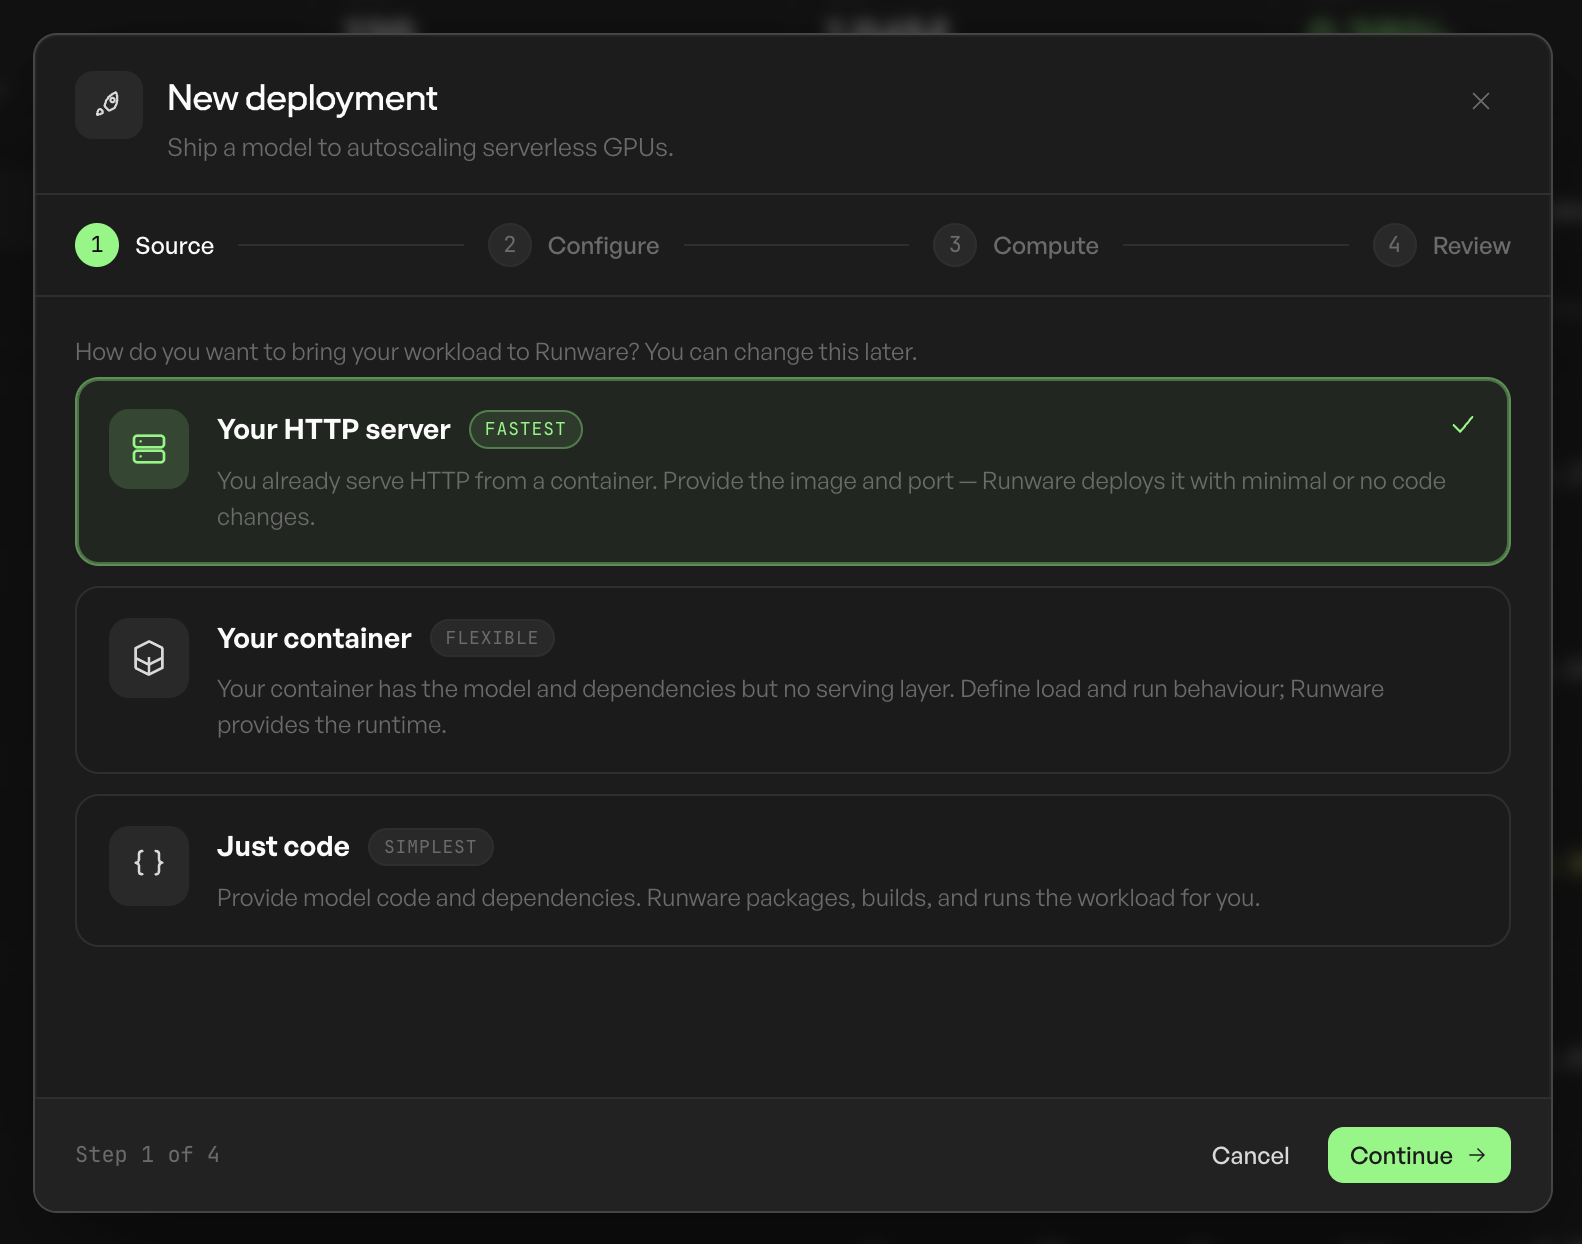Click the 'New deployment' title
Screen dimensions: 1582x1244
pos(302,98)
